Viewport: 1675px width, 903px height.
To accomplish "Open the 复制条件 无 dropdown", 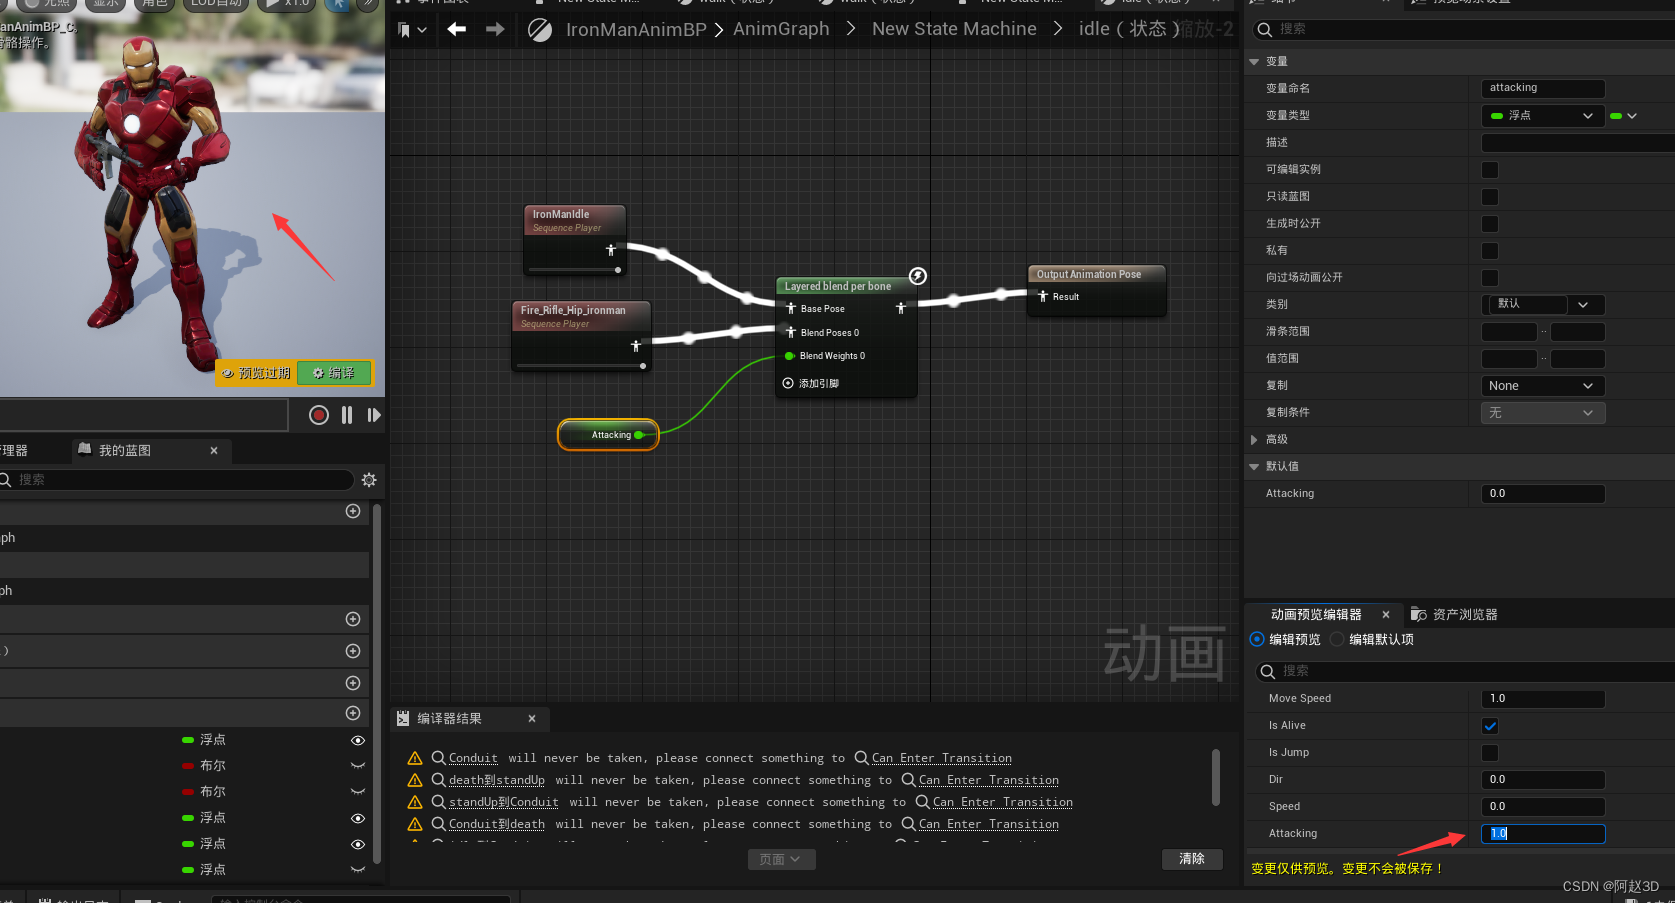I will tap(1542, 413).
